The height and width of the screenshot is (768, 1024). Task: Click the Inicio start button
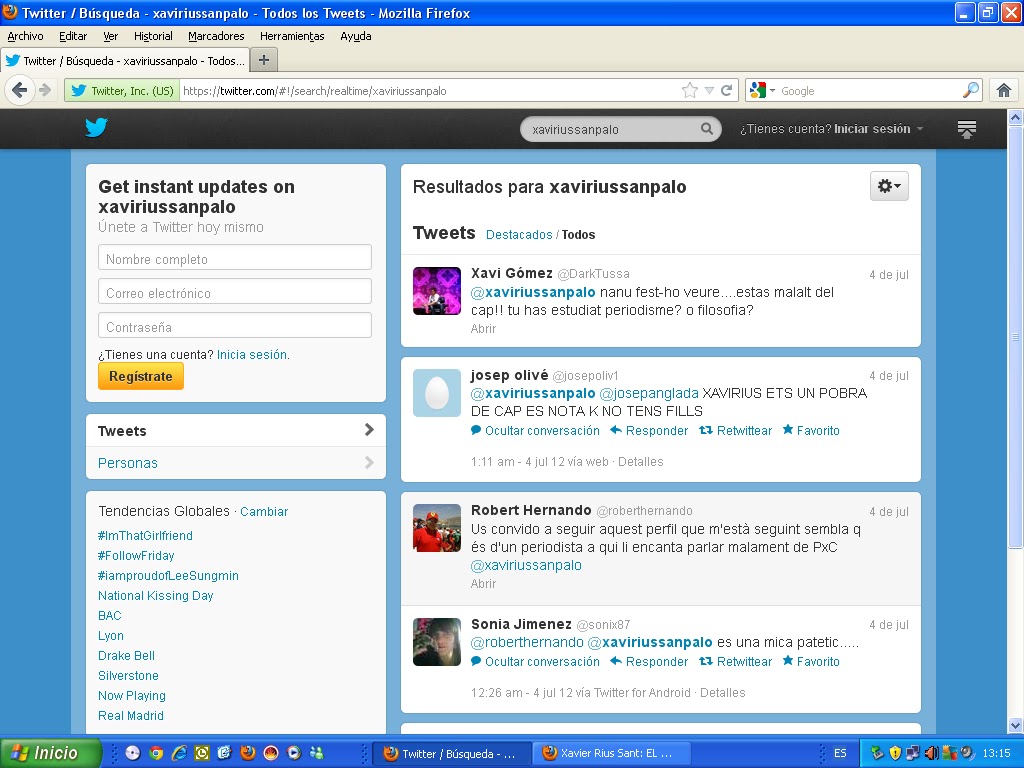point(51,753)
